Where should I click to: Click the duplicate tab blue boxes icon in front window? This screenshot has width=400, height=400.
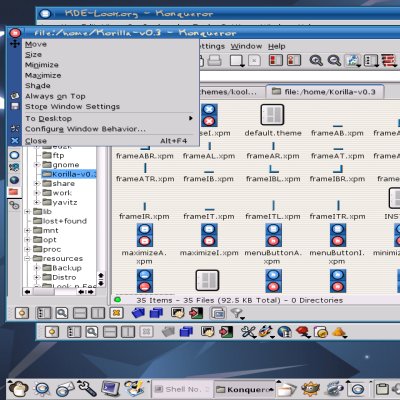138,313
